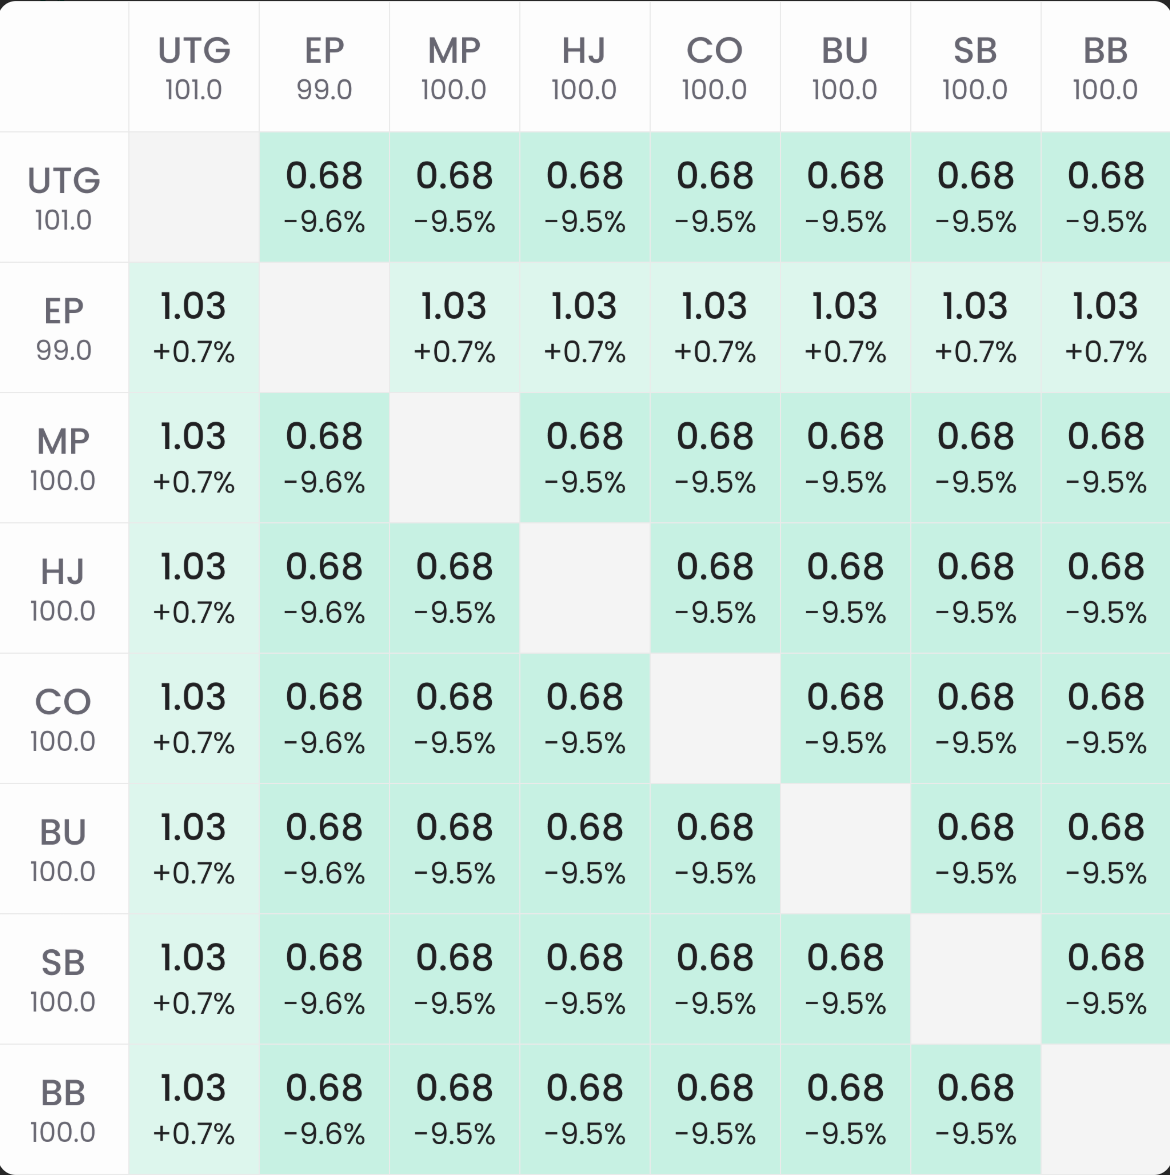Click cell in EP row, BB column
This screenshot has width=1170, height=1175.
click(1105, 327)
